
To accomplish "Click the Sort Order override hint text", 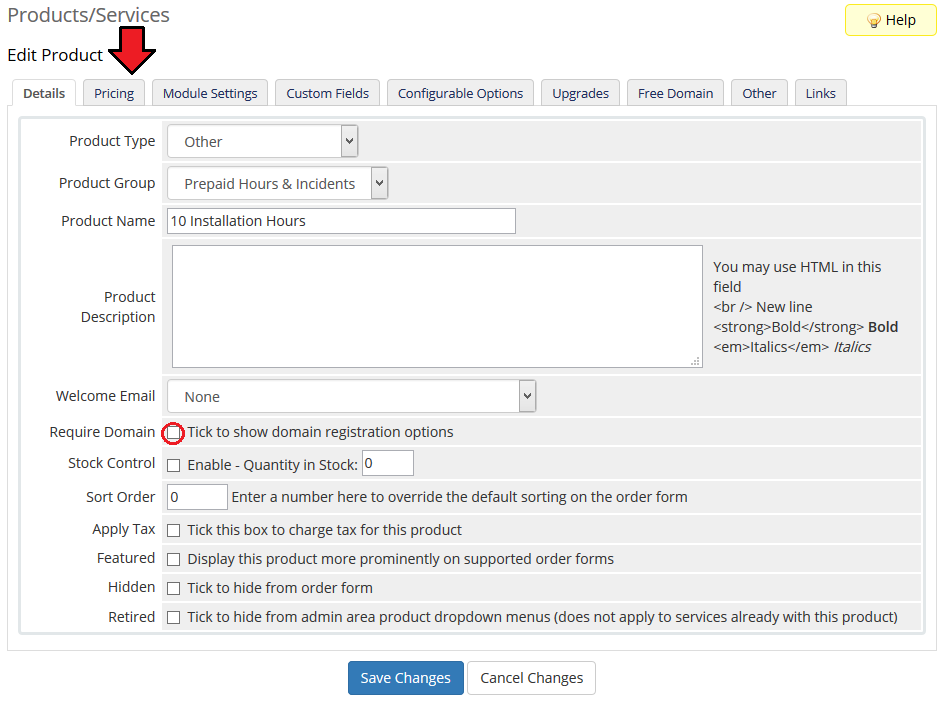I will coord(459,497).
